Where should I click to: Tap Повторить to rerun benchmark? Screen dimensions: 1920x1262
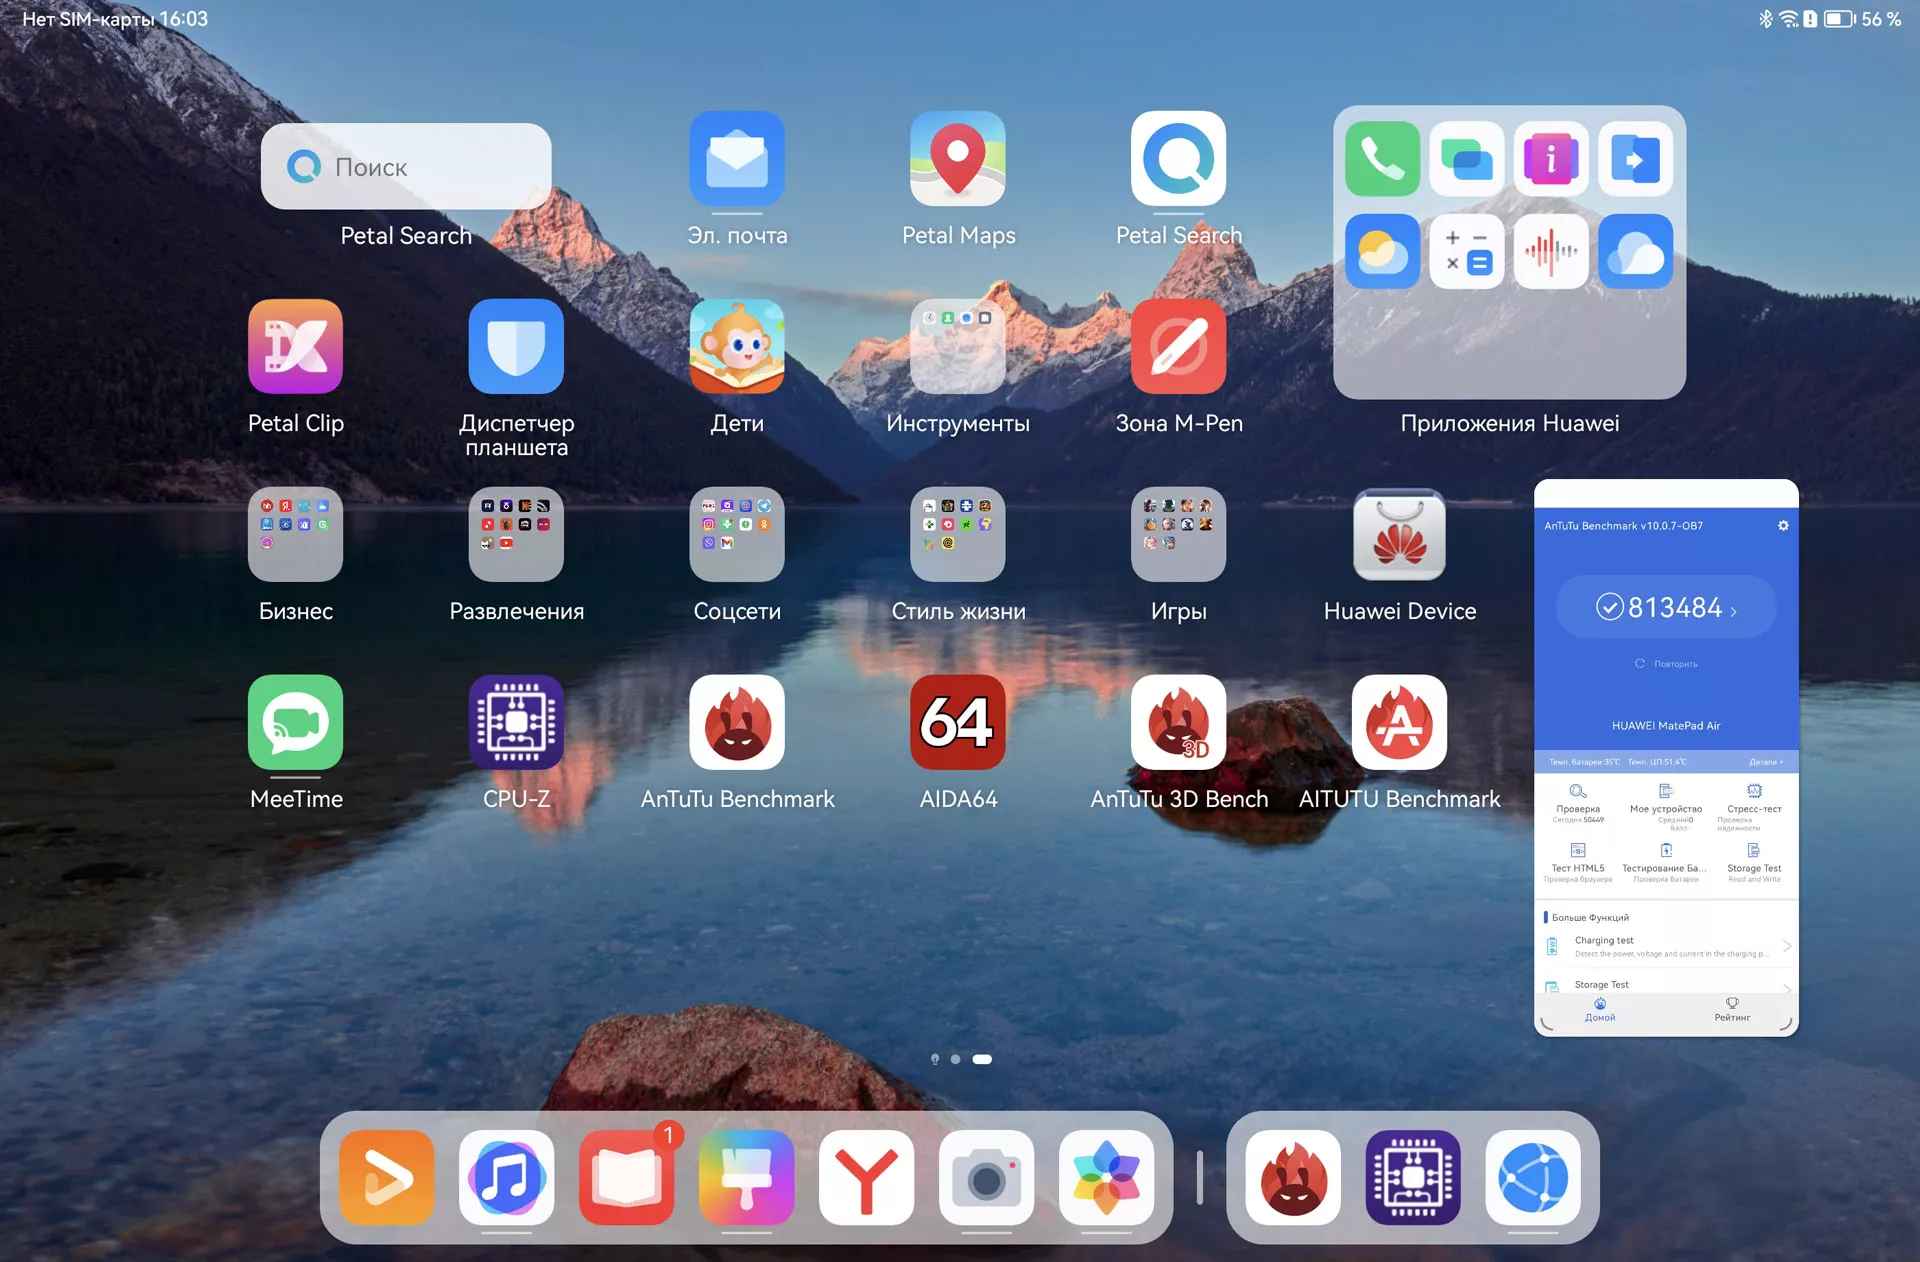click(x=1666, y=664)
